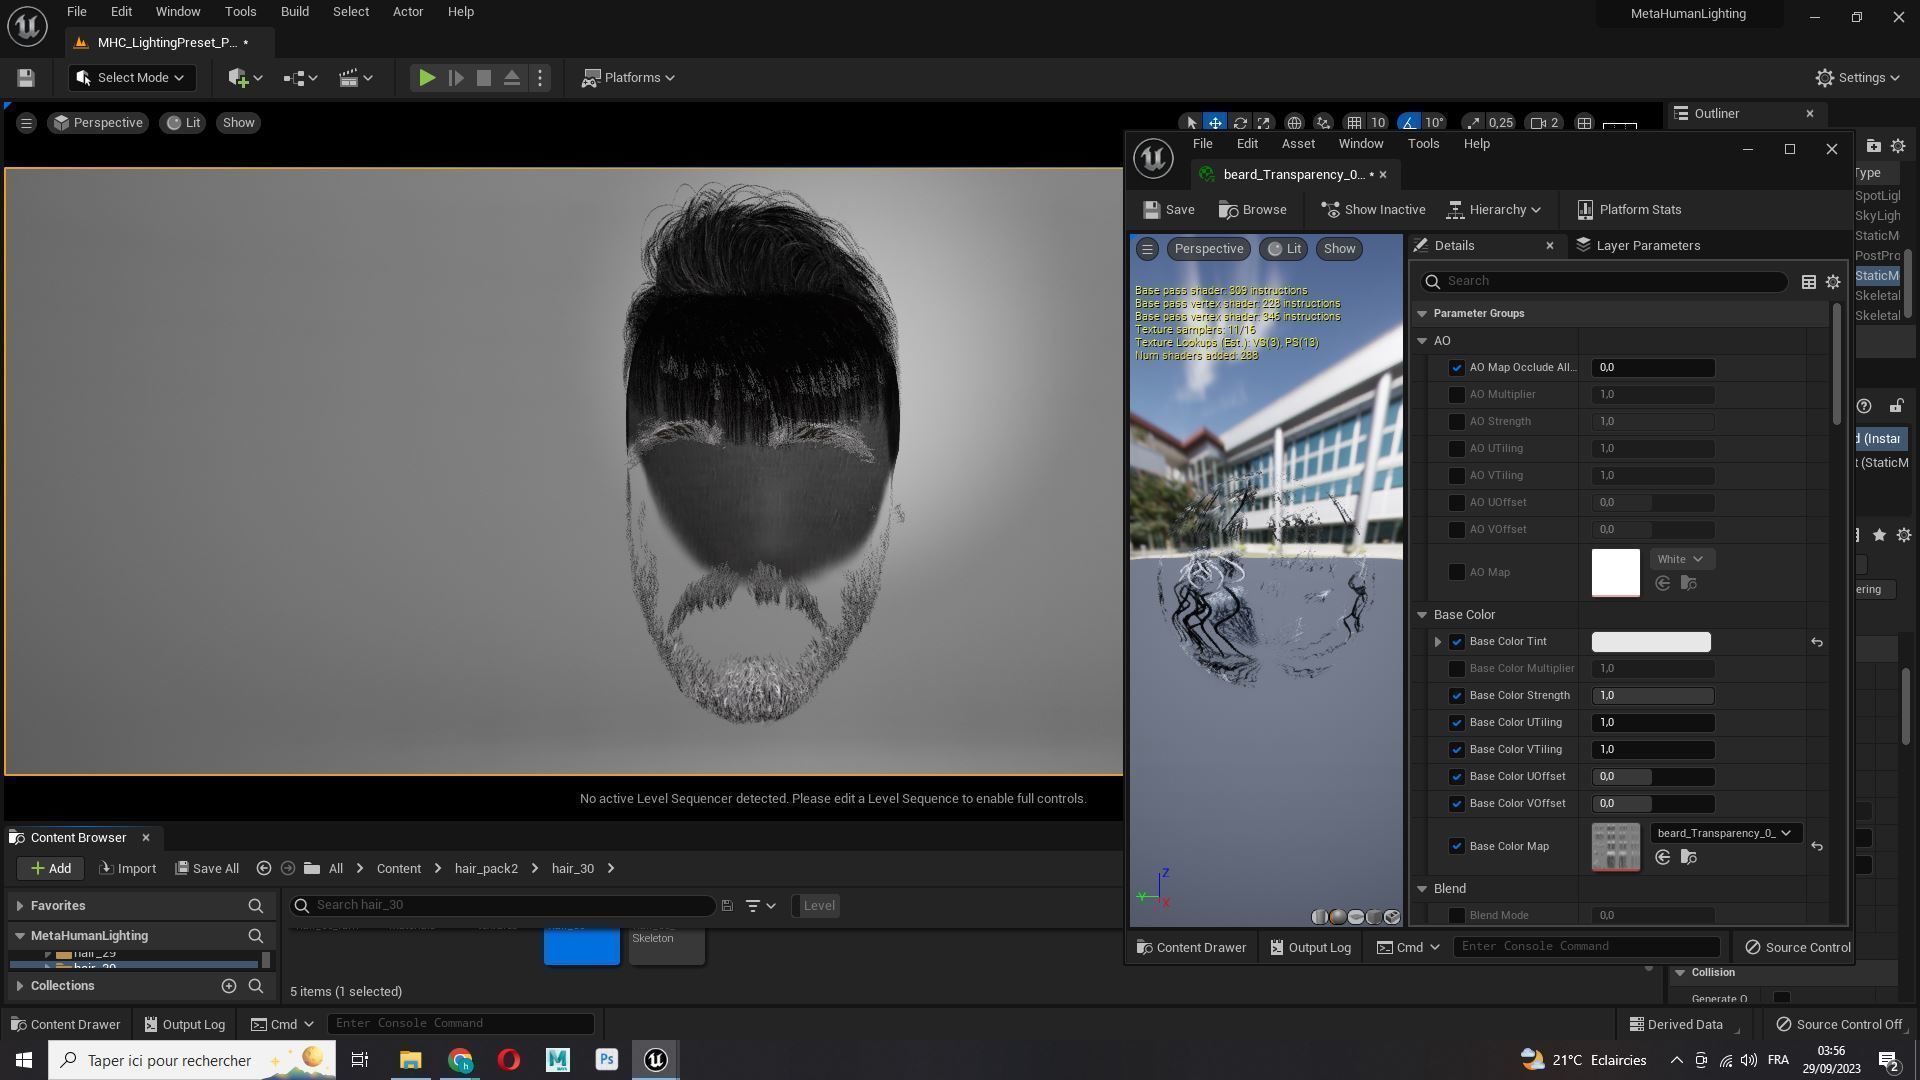This screenshot has height=1080, width=1920.
Task: Reset Base Color Map to default
Action: click(1816, 847)
